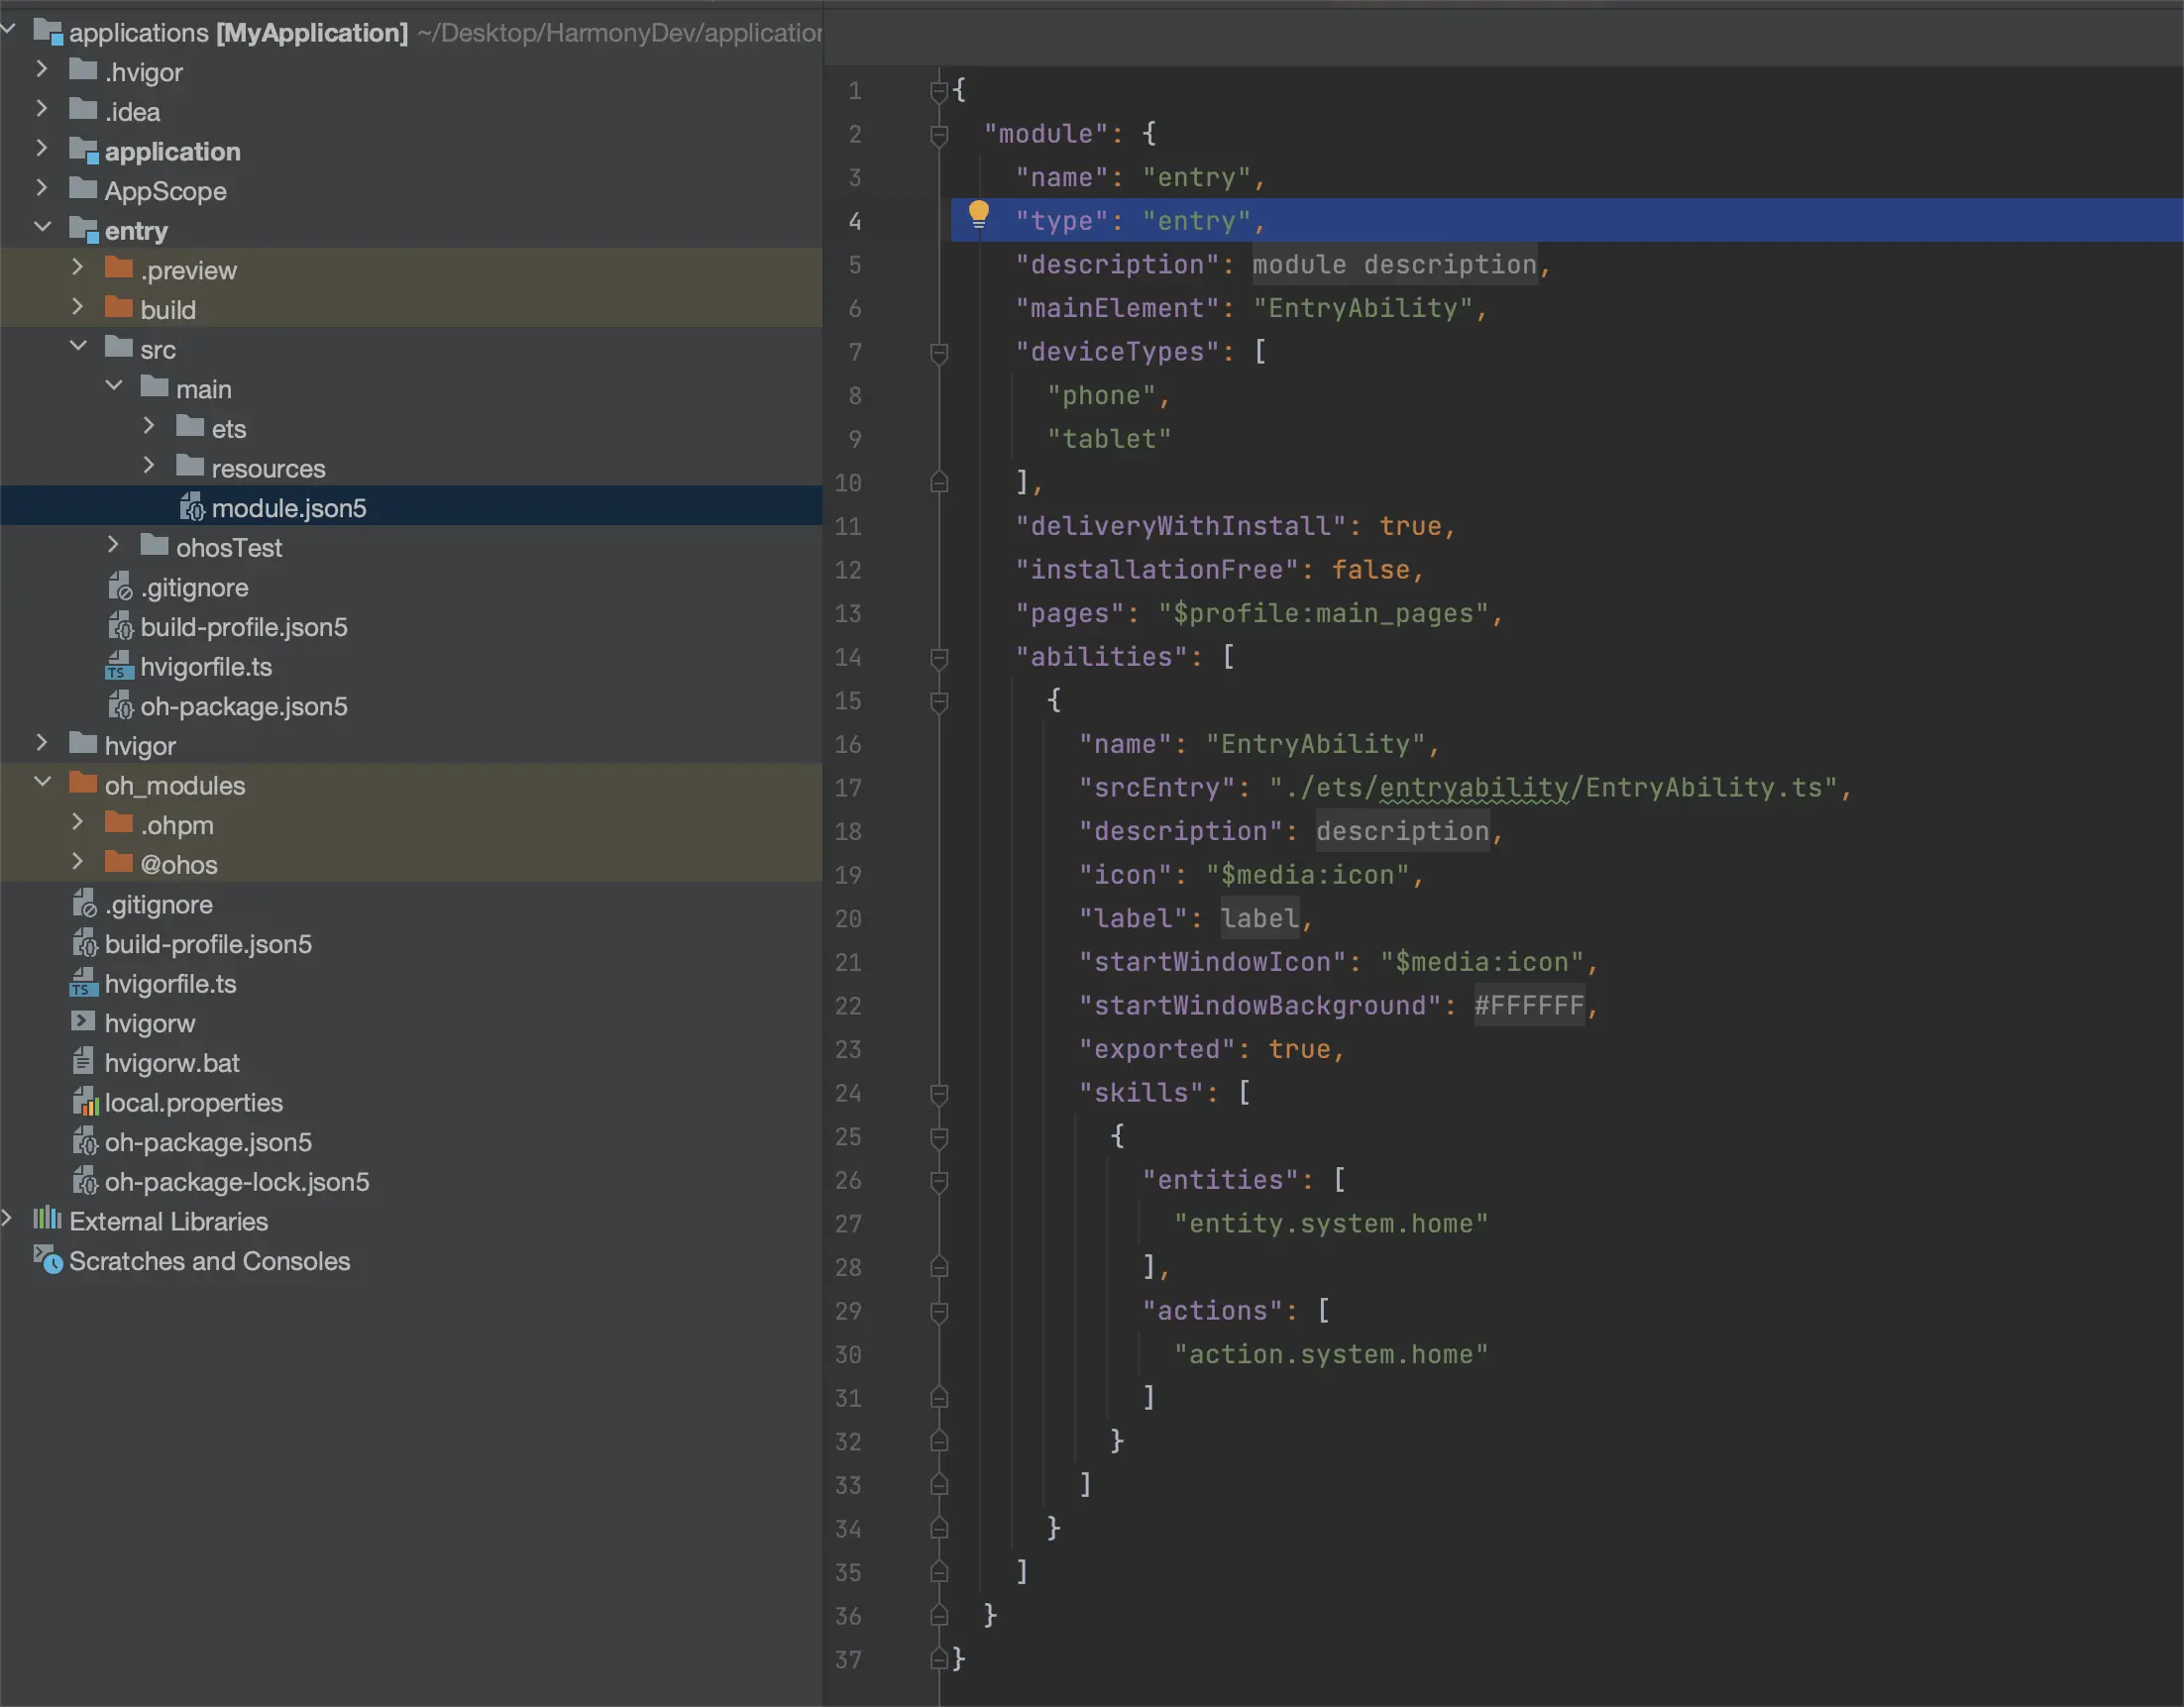Image resolution: width=2184 pixels, height=1707 pixels.
Task: Fold the "abilities" array at line 14
Action: pos(938,658)
